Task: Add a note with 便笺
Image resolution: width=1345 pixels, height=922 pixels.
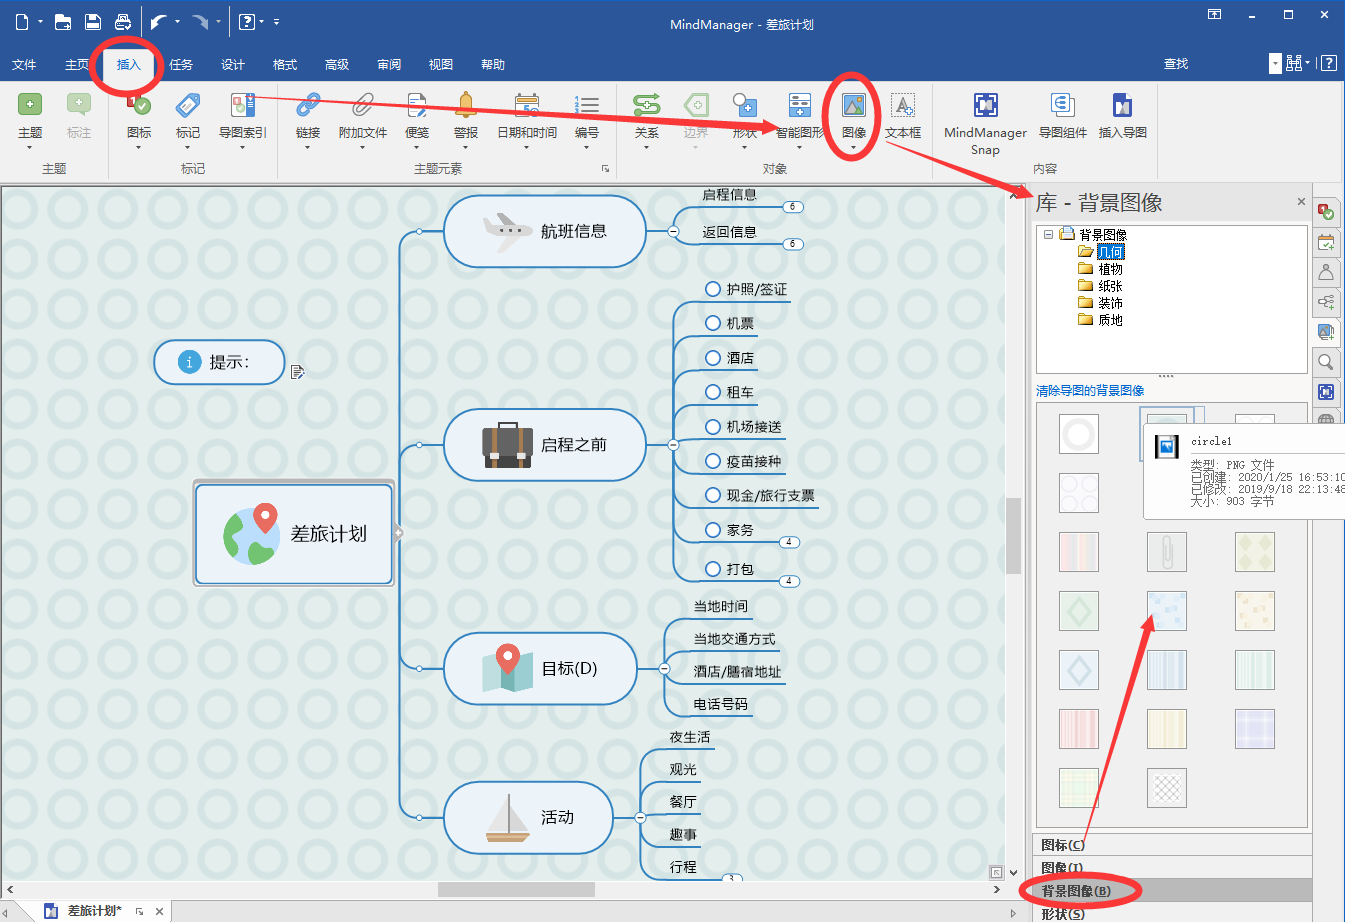Action: (x=417, y=115)
